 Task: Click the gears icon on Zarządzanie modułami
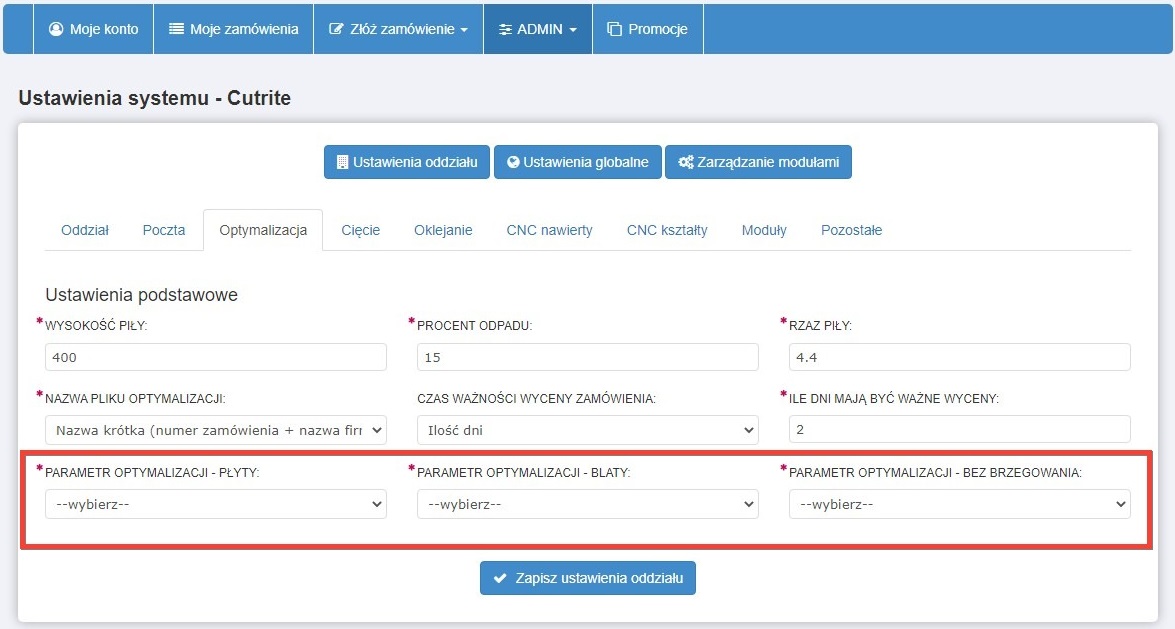685,162
